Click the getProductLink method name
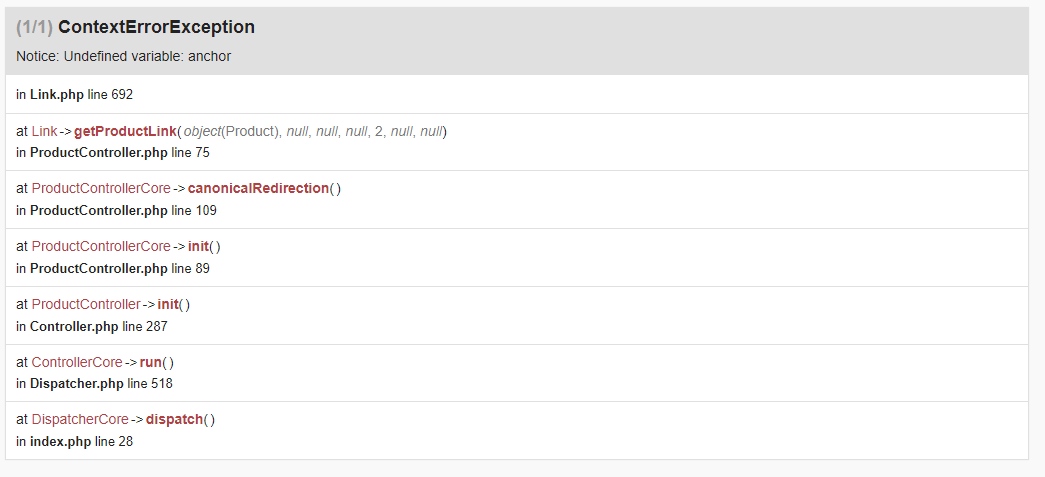Viewport: 1045px width, 477px height. pyautogui.click(x=125, y=131)
